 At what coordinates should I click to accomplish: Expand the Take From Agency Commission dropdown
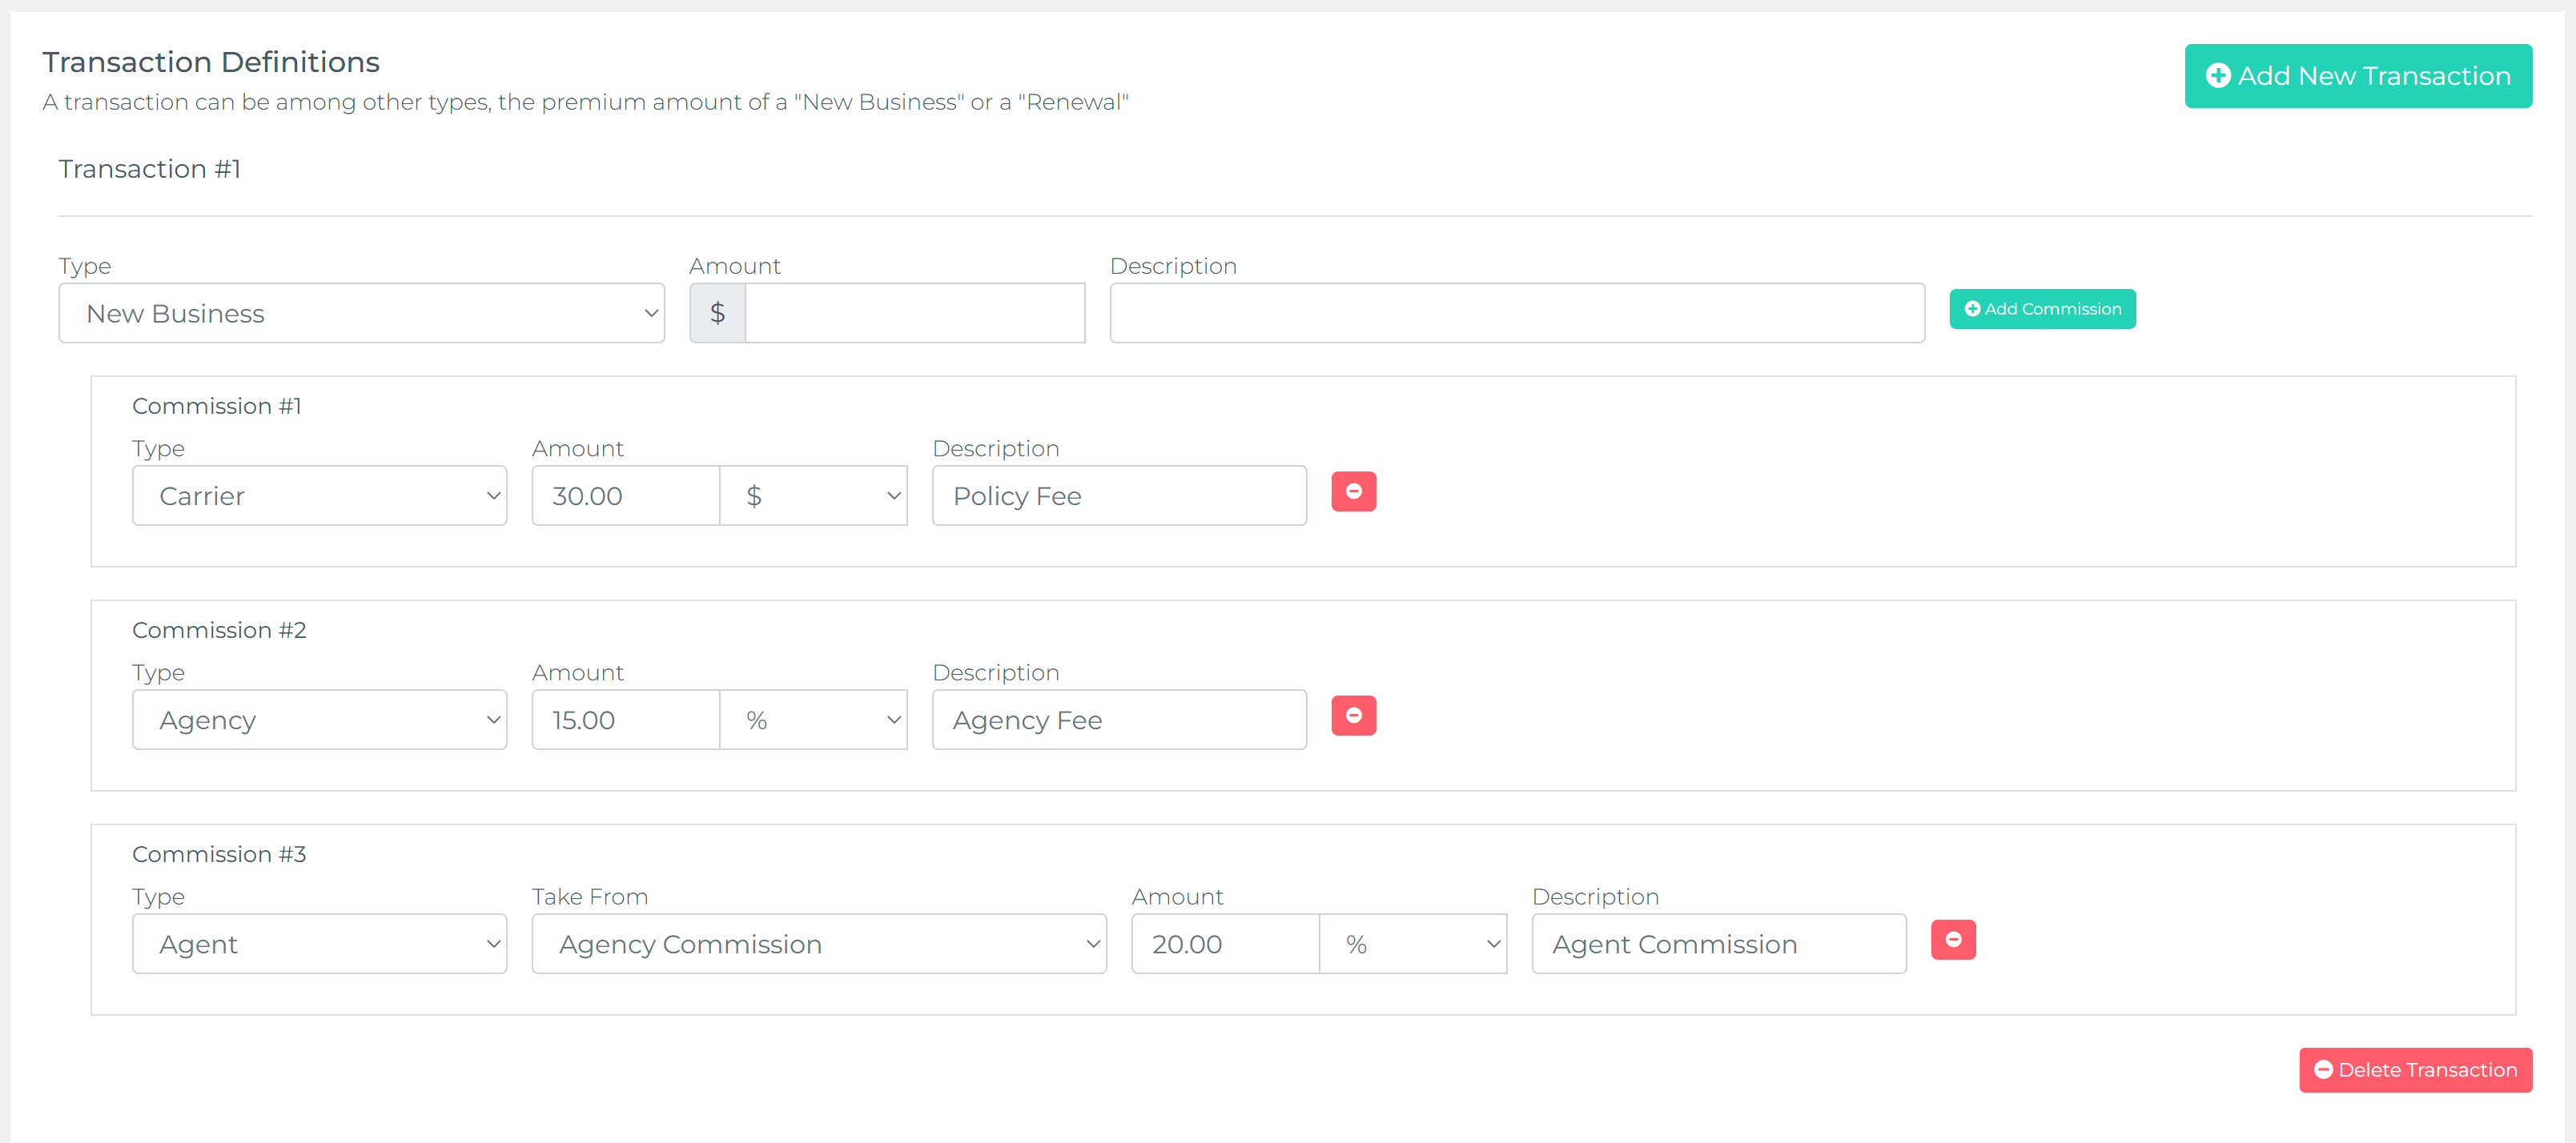pos(818,943)
